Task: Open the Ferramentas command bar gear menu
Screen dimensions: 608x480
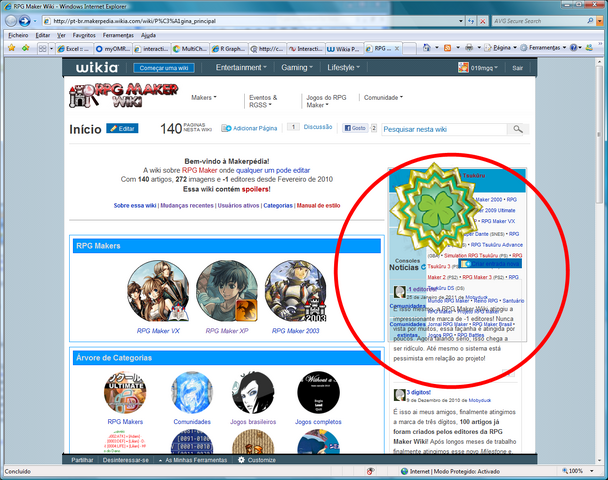Action: tap(543, 48)
